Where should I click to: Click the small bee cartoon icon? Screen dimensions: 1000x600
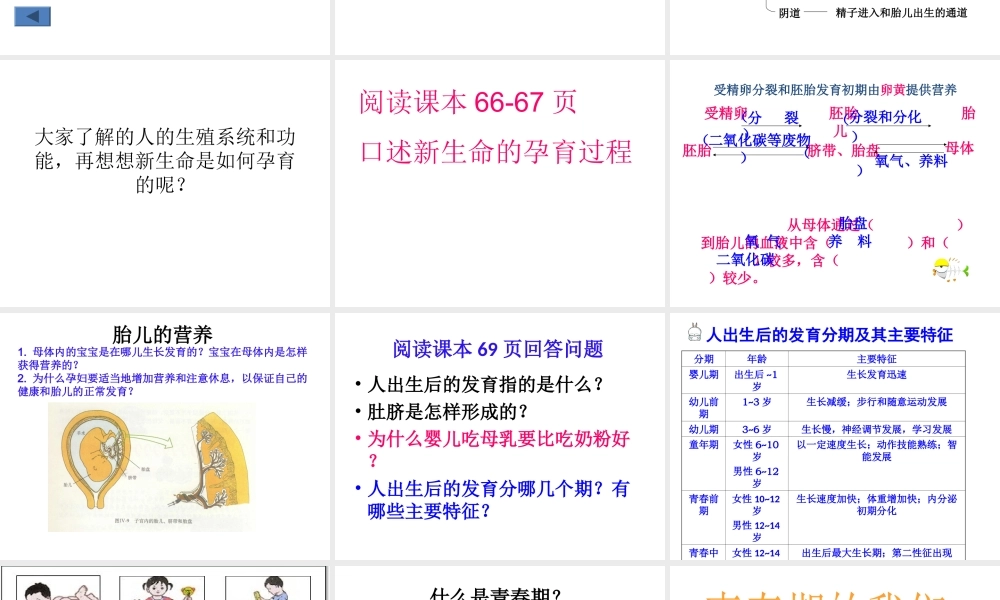point(950,270)
